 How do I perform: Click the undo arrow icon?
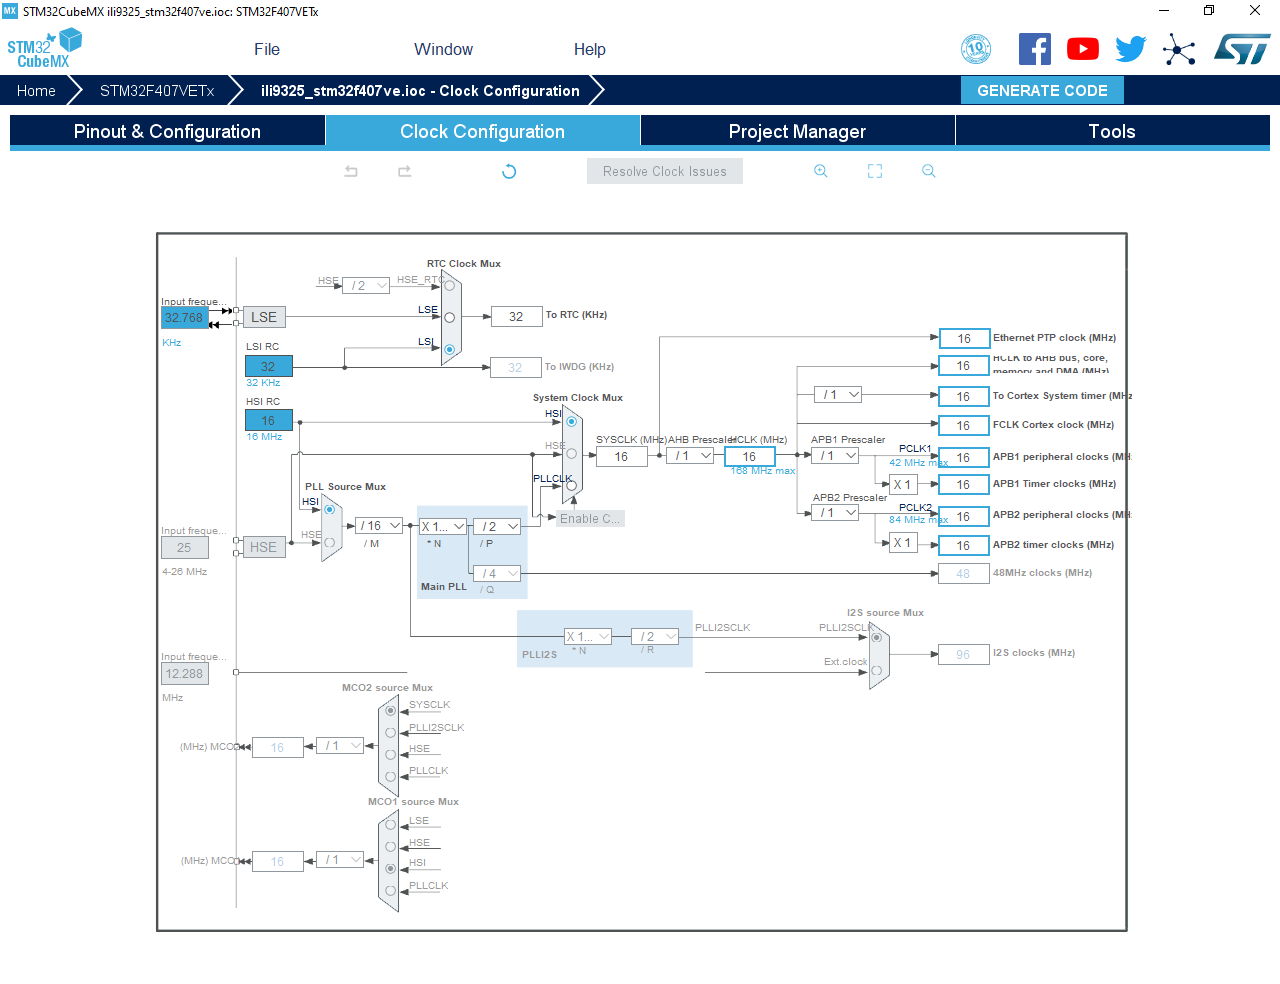pos(351,171)
